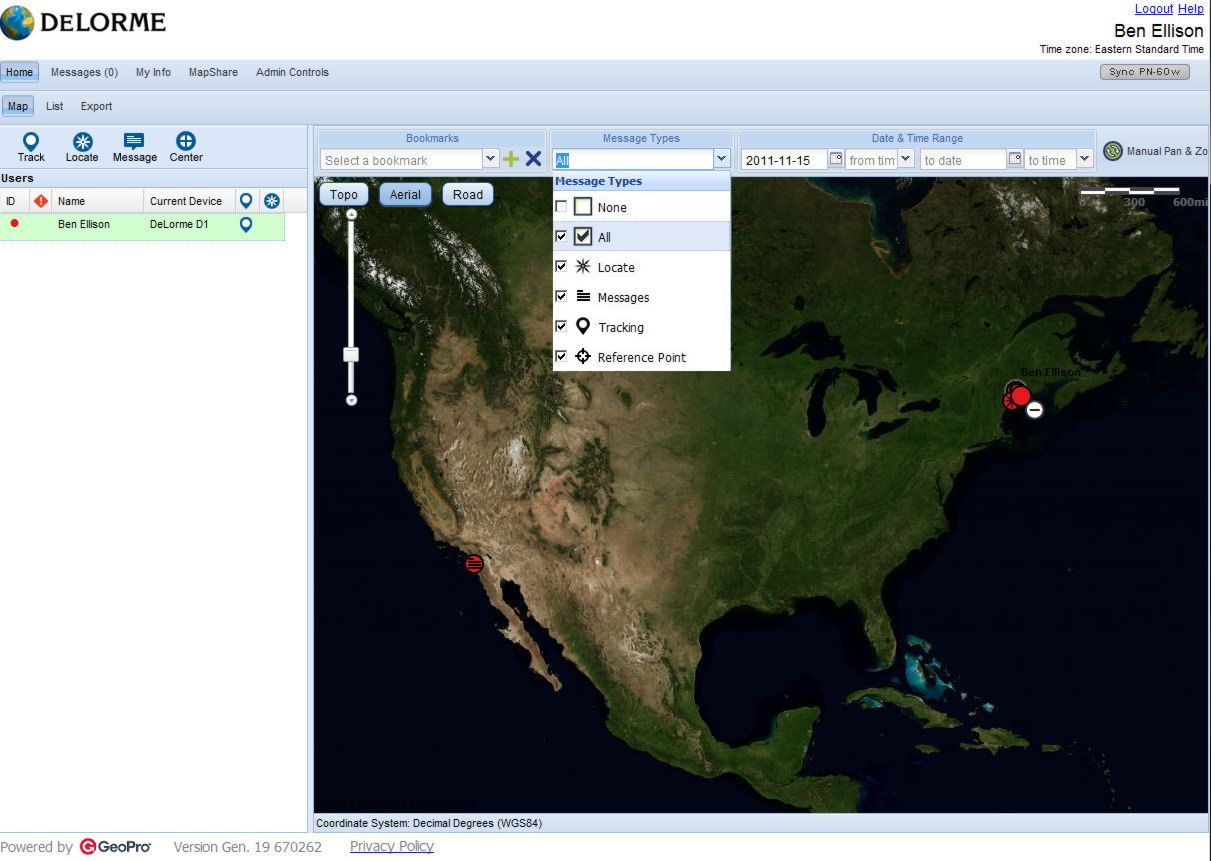Toggle the Messages type checkbox
The width and height of the screenshot is (1211, 861).
coord(561,297)
